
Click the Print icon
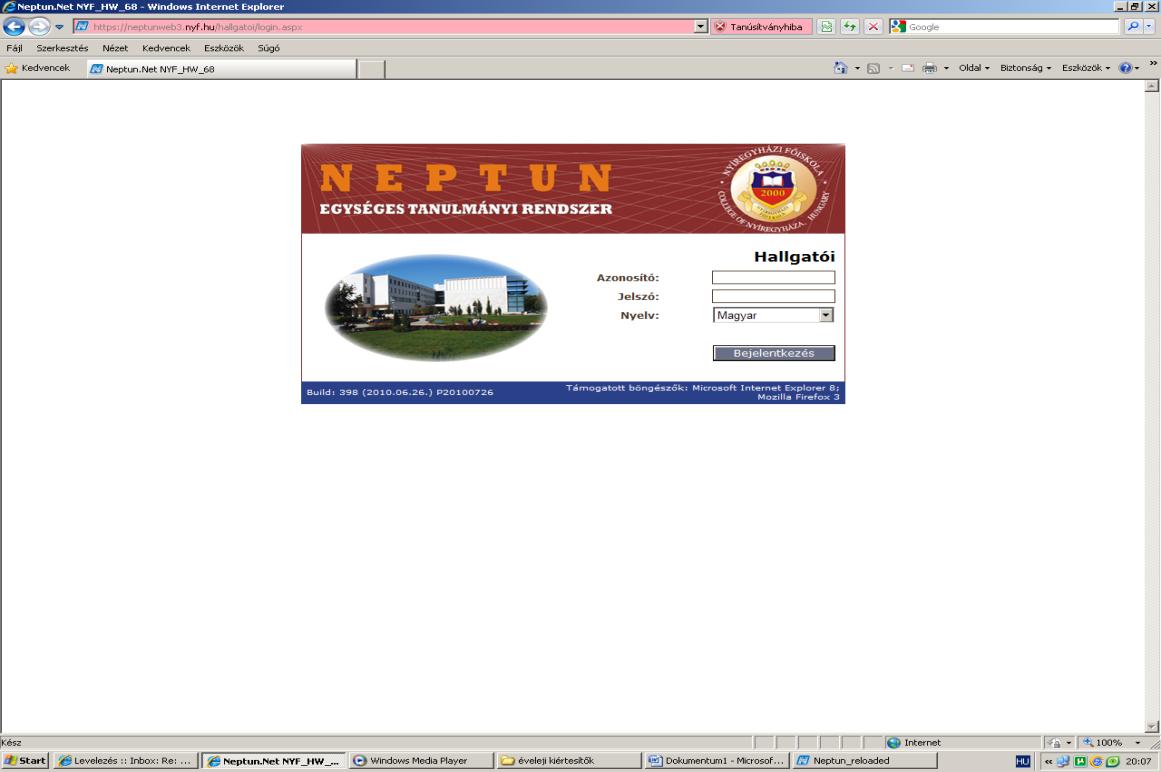[929, 68]
